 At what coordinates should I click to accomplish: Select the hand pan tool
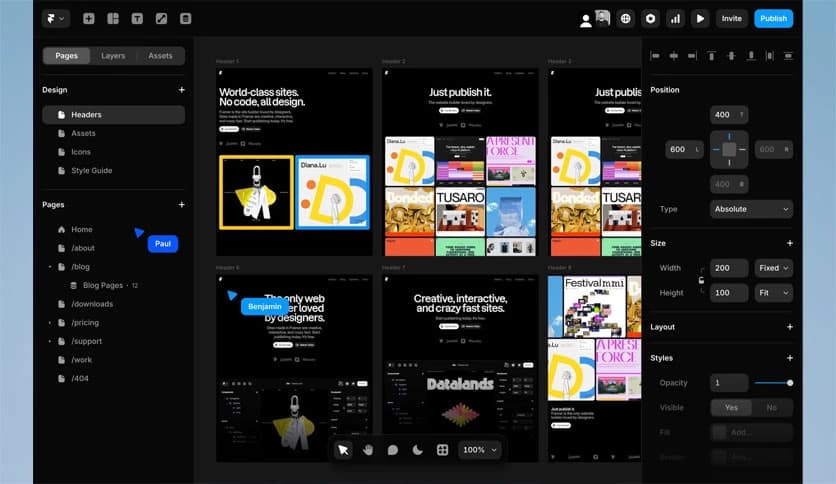(x=368, y=450)
